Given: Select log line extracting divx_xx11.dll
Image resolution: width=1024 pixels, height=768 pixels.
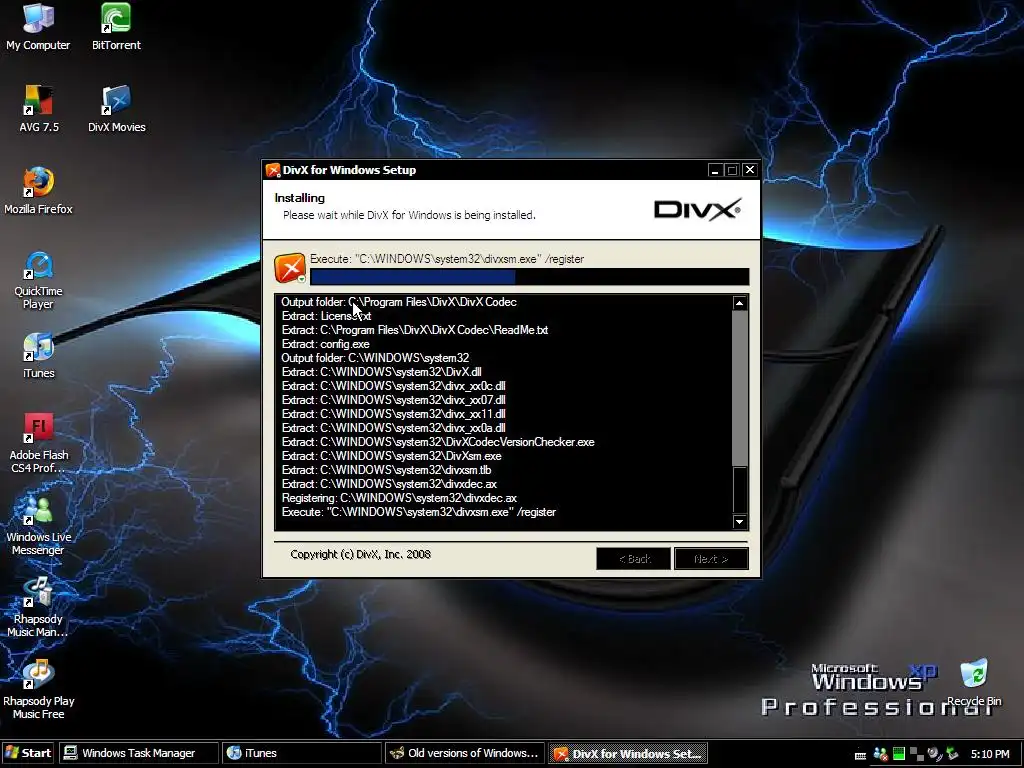Looking at the screenshot, I should [x=393, y=414].
